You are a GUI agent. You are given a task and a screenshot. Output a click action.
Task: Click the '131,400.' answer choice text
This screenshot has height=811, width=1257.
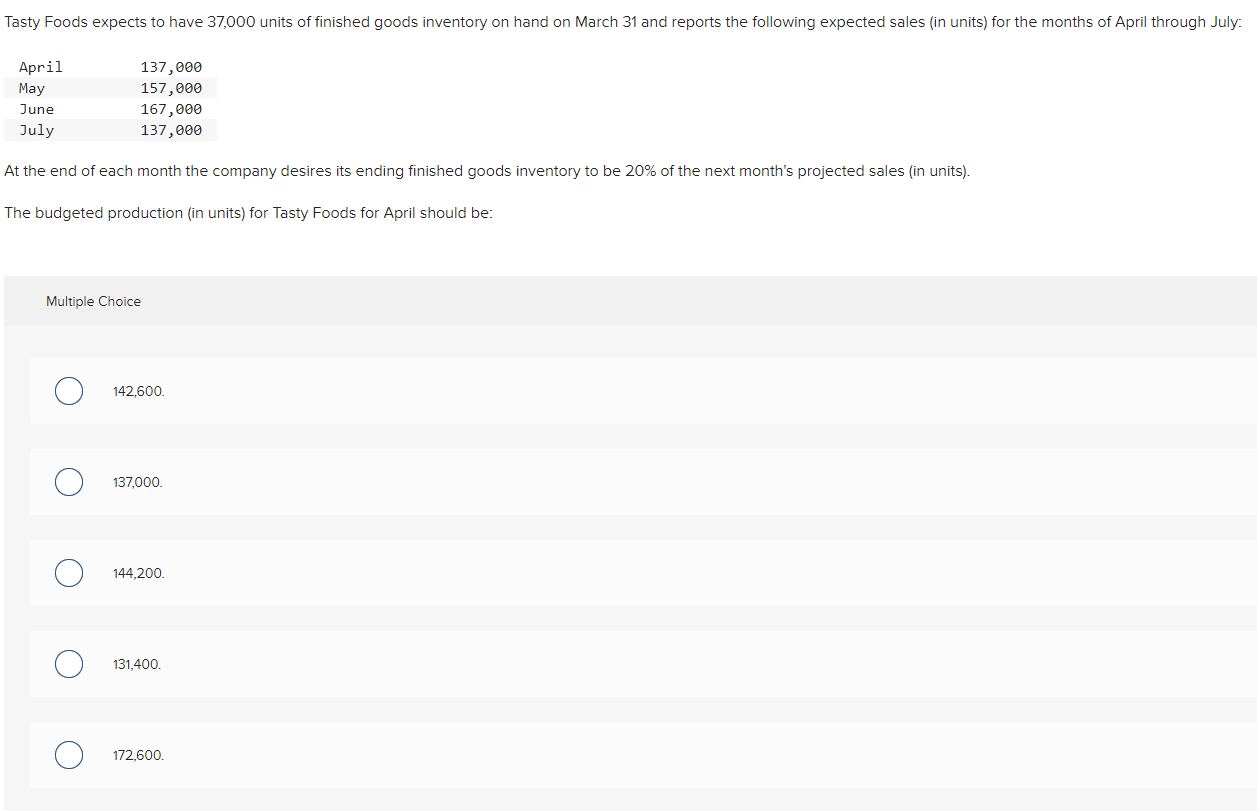point(137,664)
